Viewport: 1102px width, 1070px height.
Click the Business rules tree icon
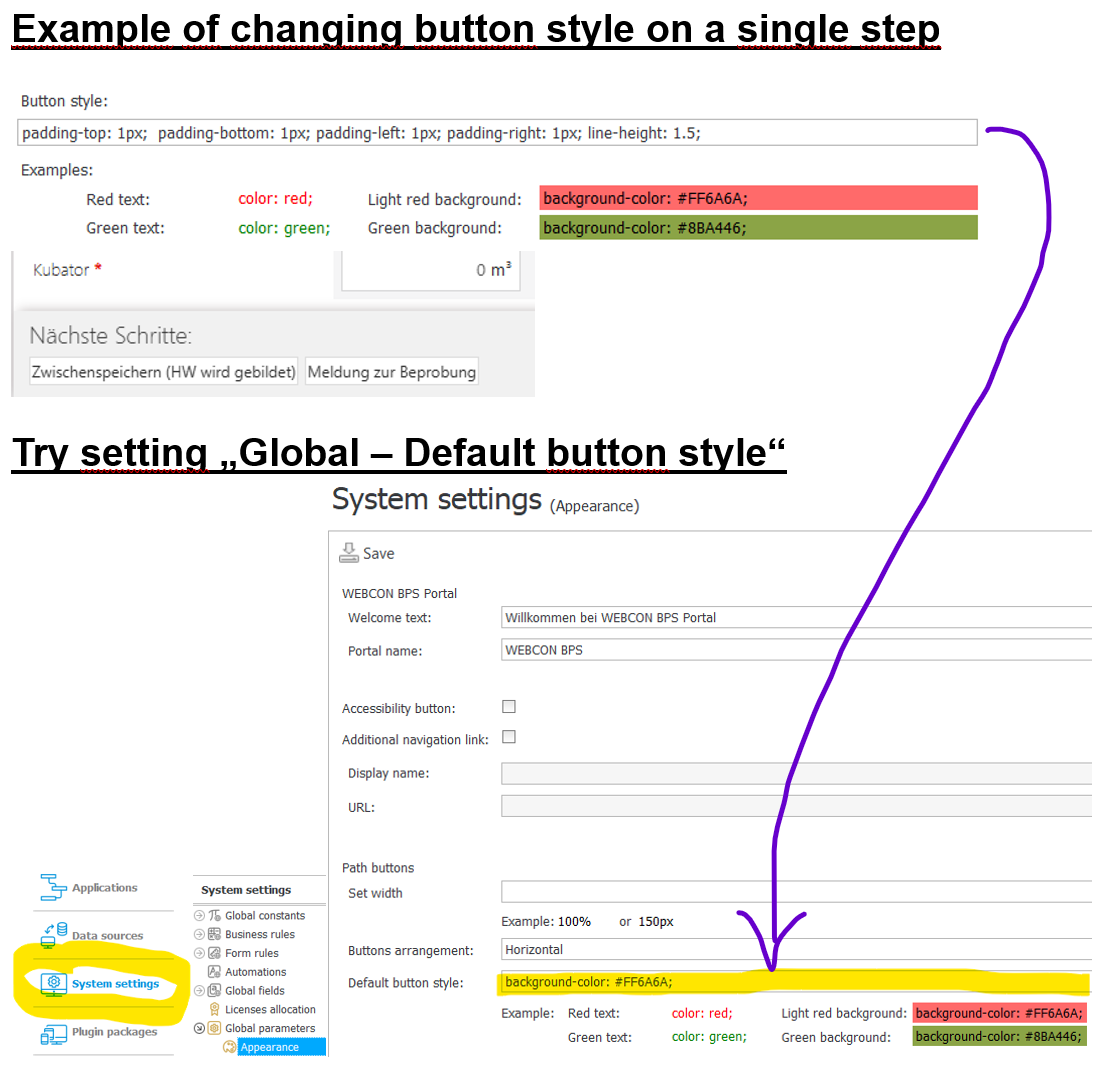click(215, 934)
